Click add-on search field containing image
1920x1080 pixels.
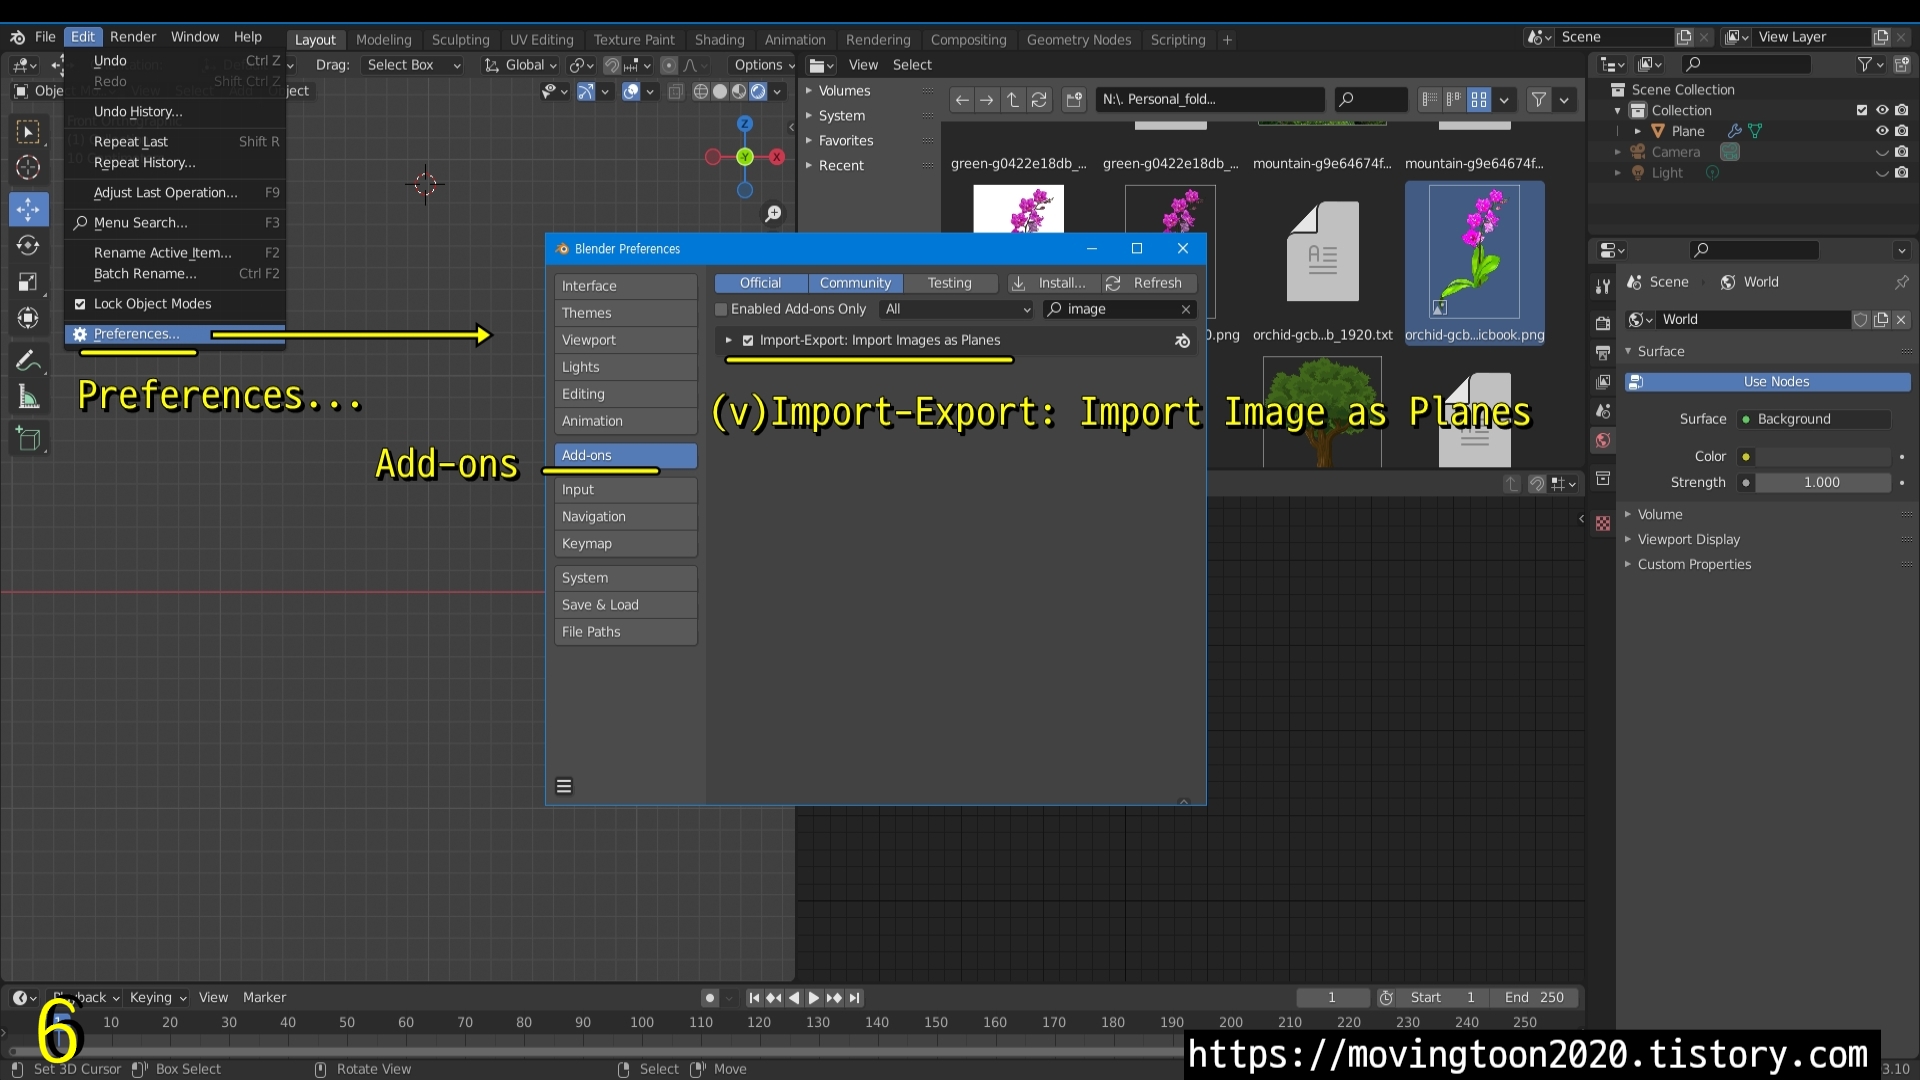coord(1119,310)
